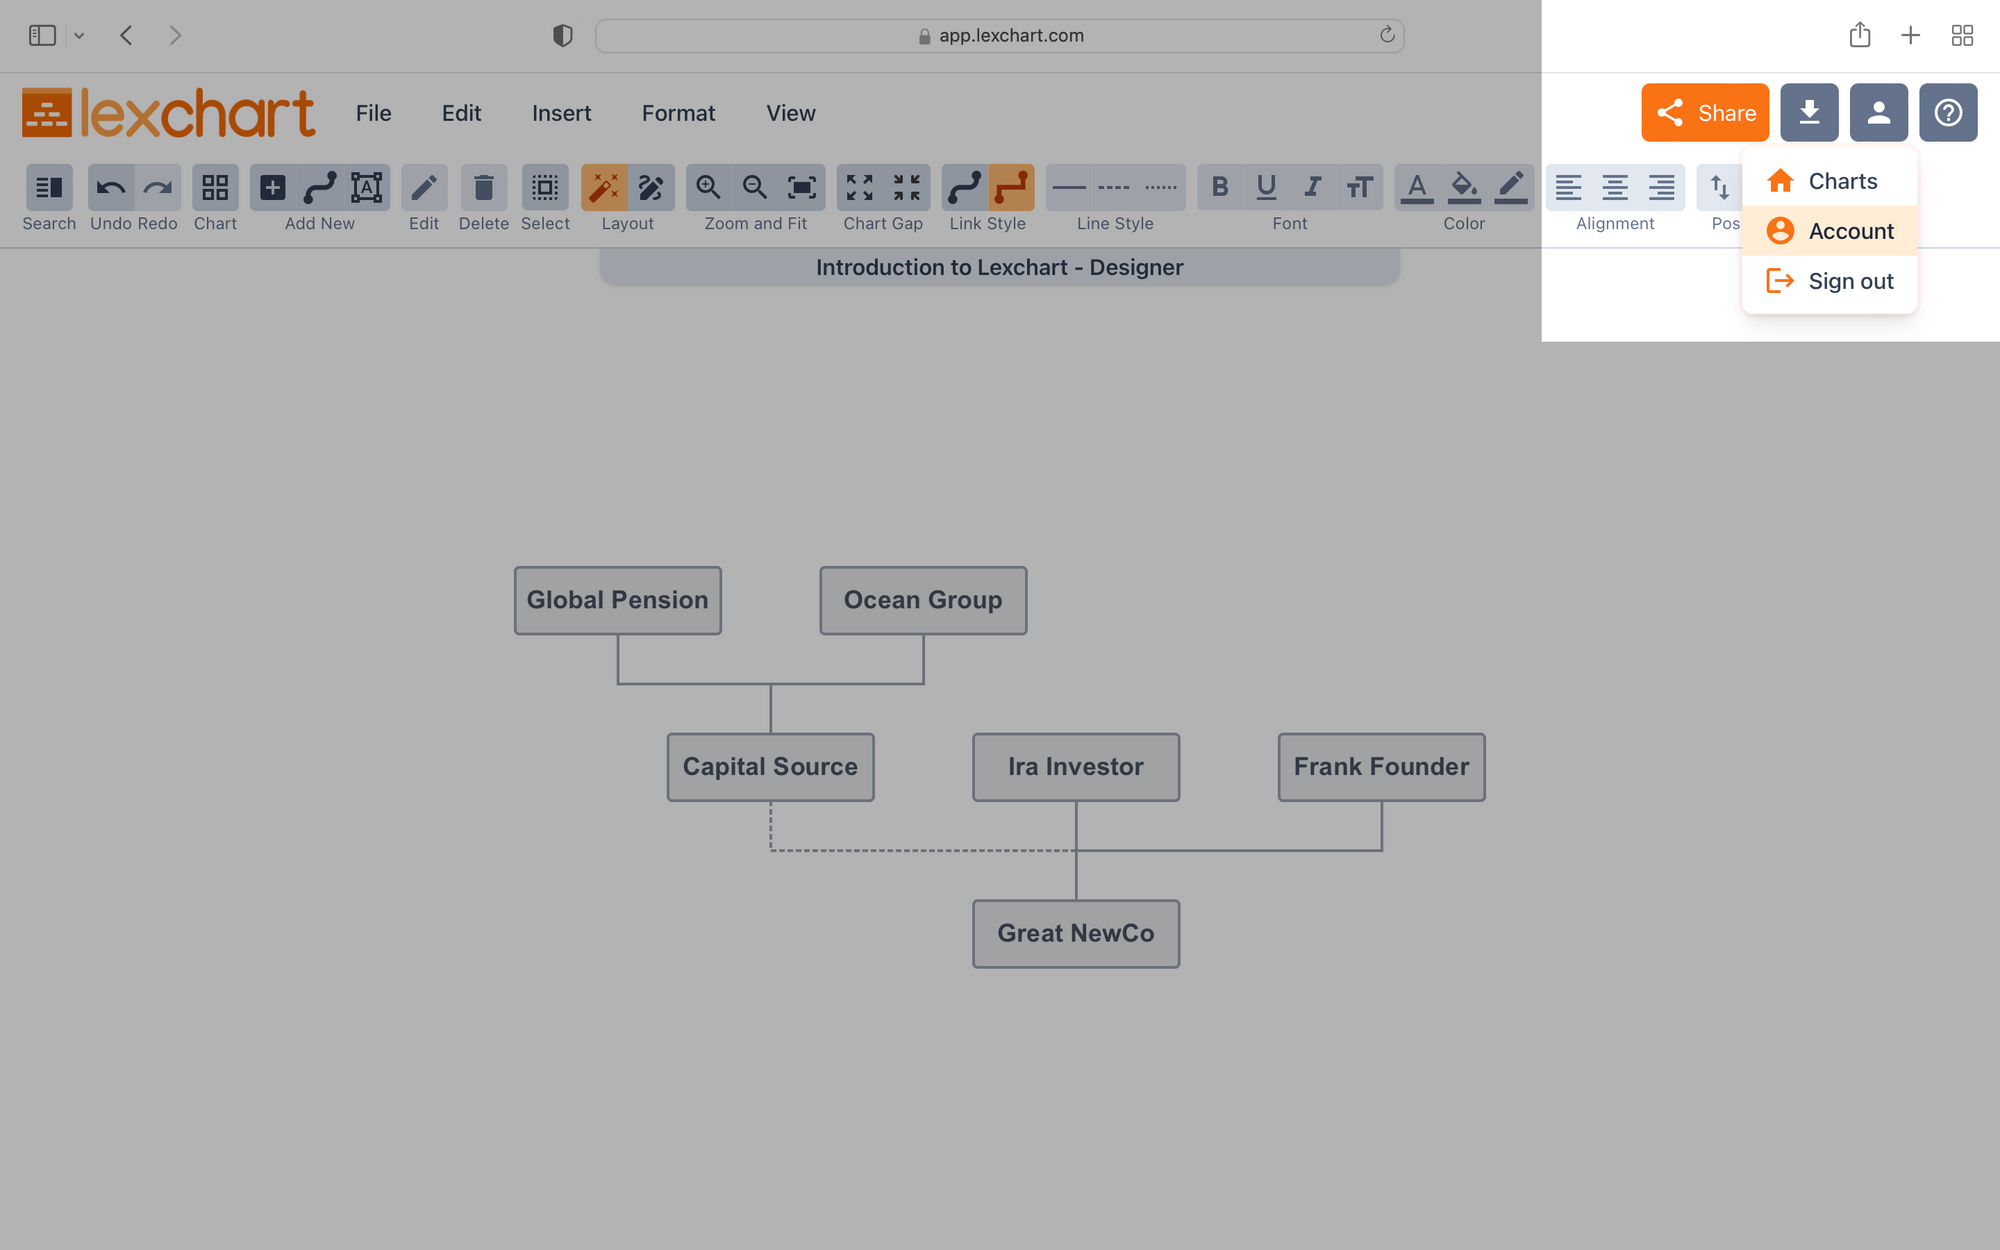The height and width of the screenshot is (1250, 2000).
Task: Click the Share button
Action: click(1705, 112)
